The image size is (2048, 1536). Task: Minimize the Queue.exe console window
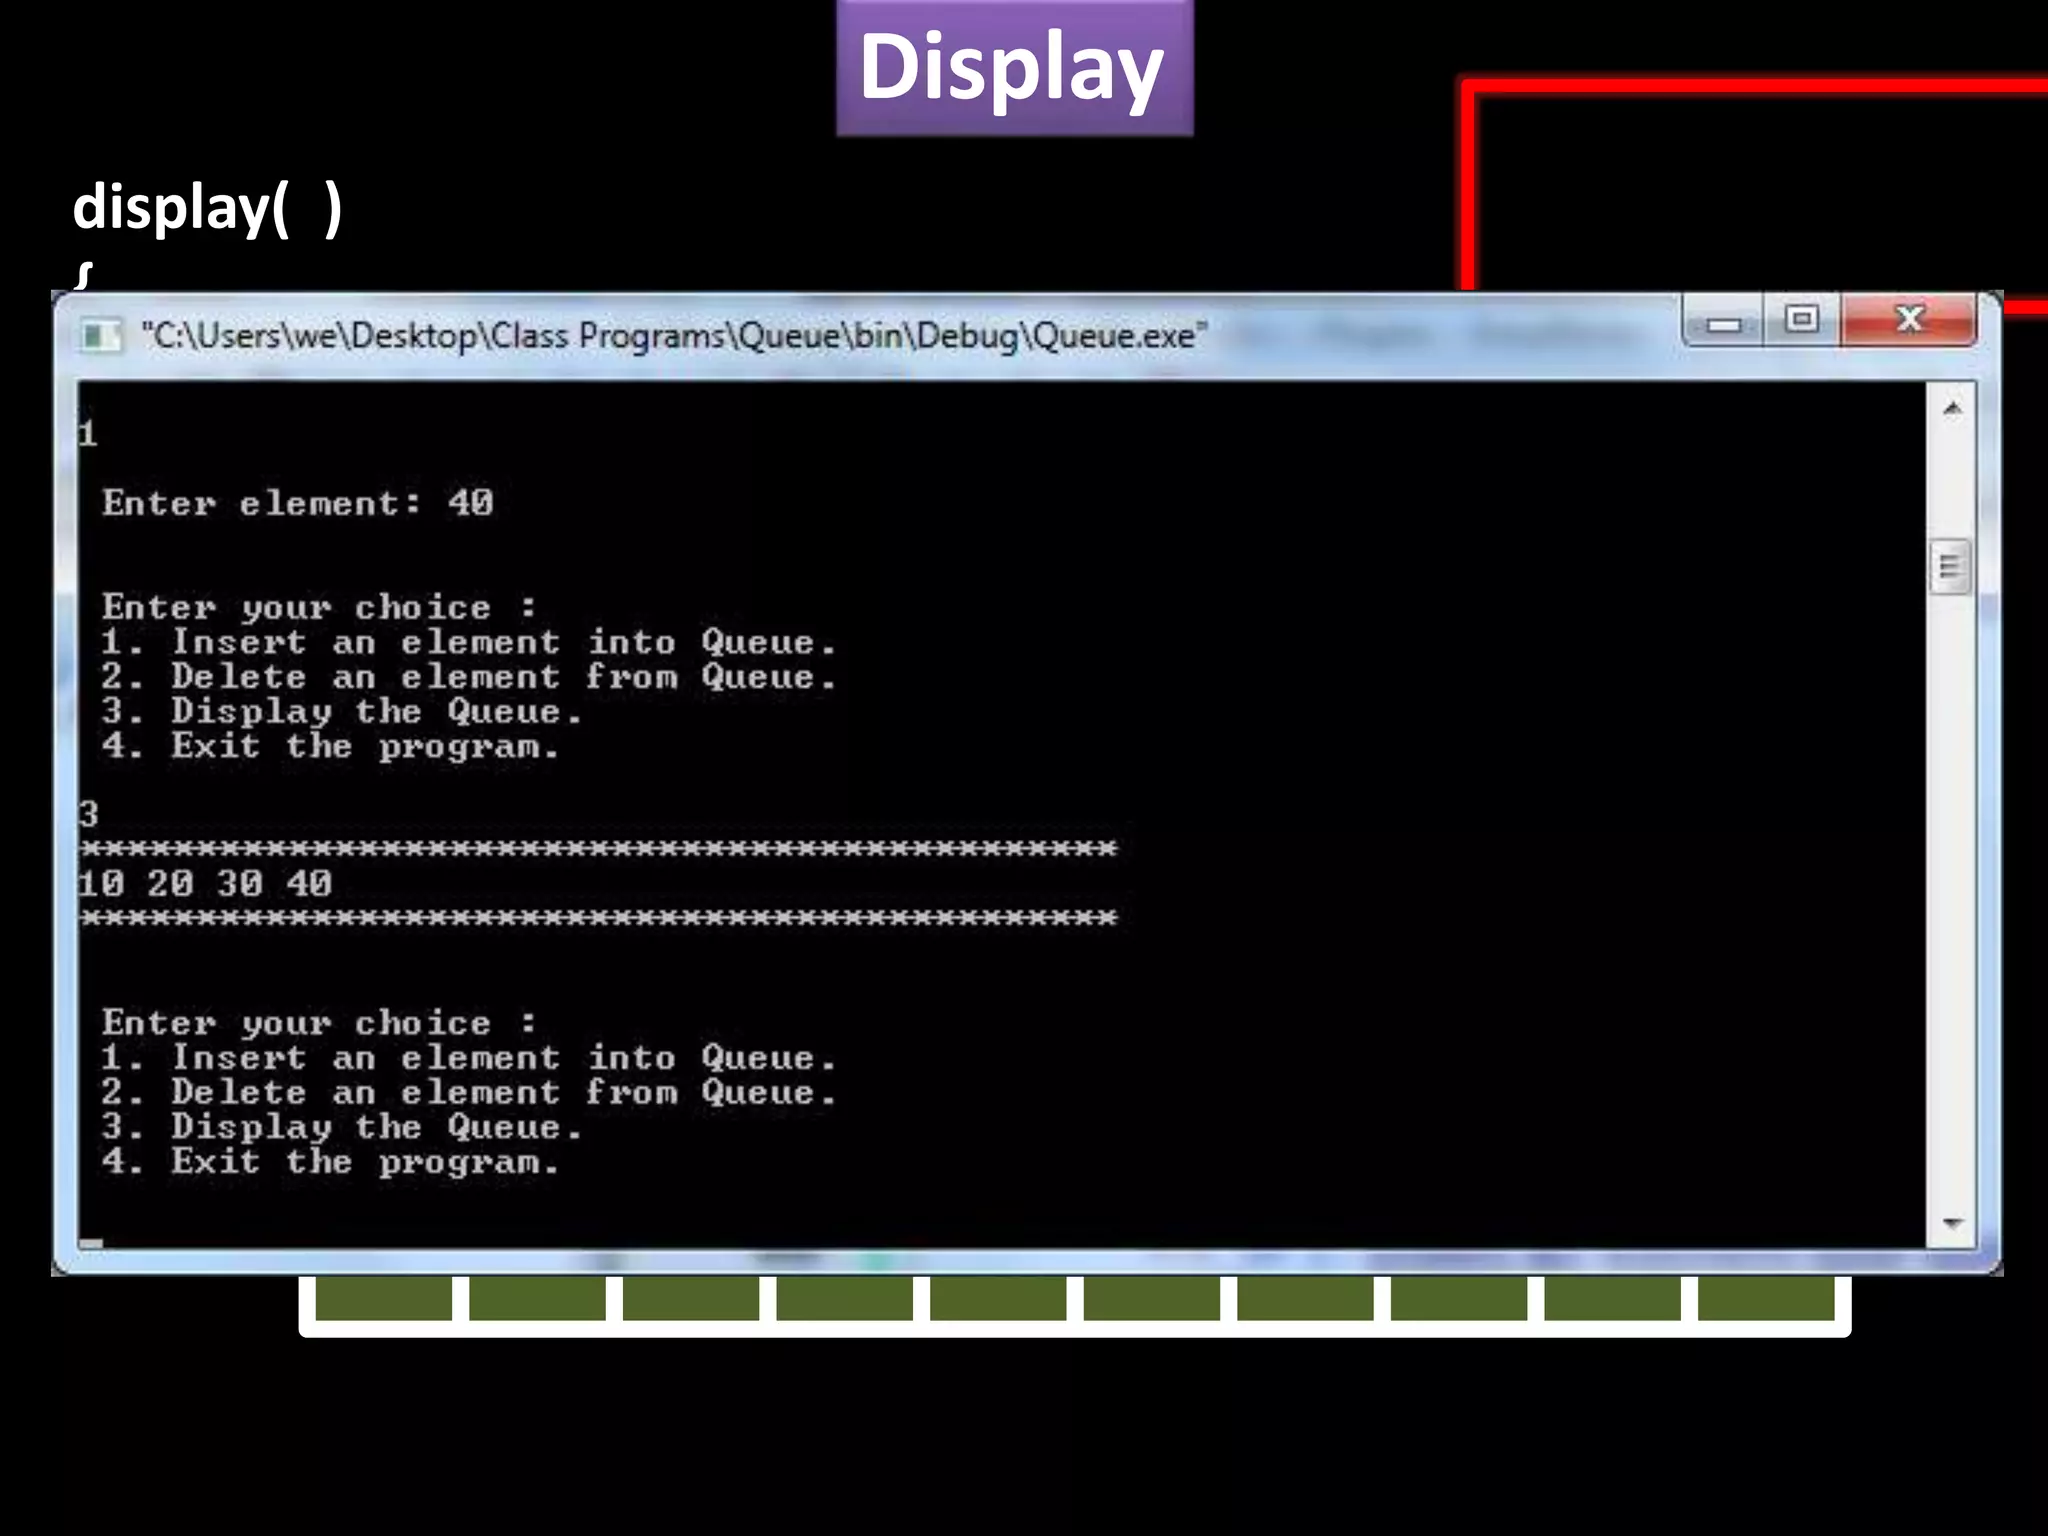pos(1723,320)
